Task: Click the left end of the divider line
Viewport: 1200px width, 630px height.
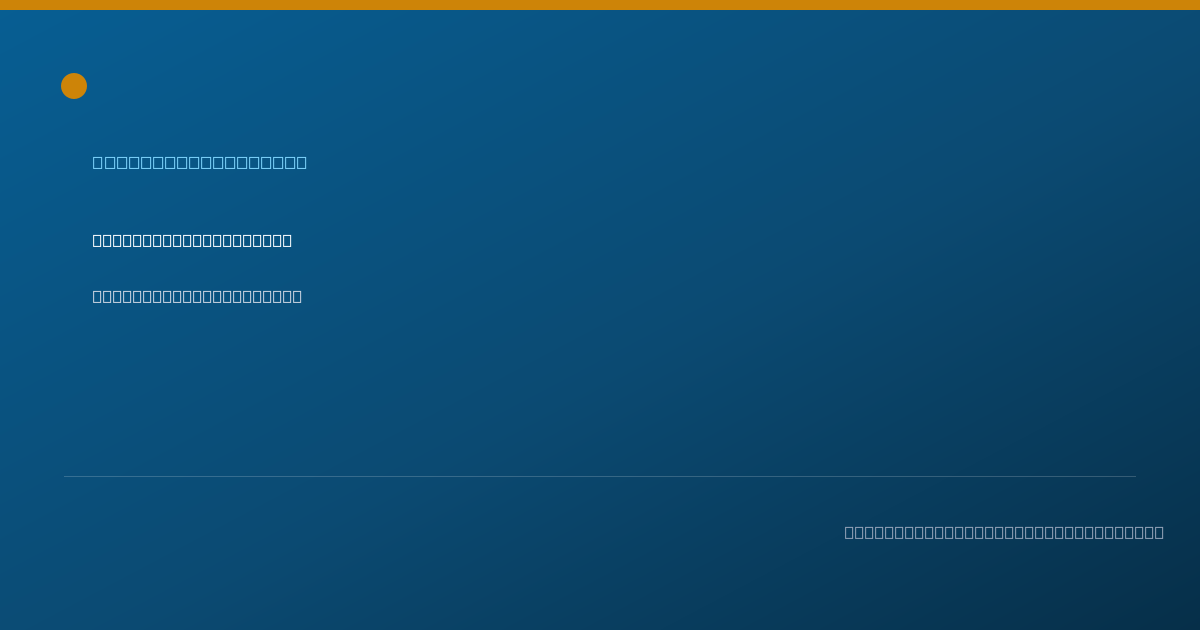Action: 66,476
